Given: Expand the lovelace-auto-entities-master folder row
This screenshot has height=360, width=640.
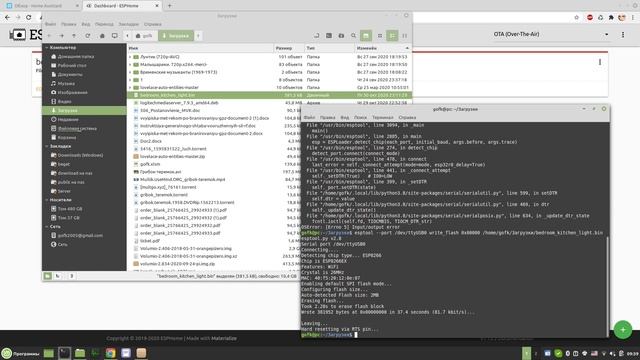Looking at the screenshot, I should 130,87.
